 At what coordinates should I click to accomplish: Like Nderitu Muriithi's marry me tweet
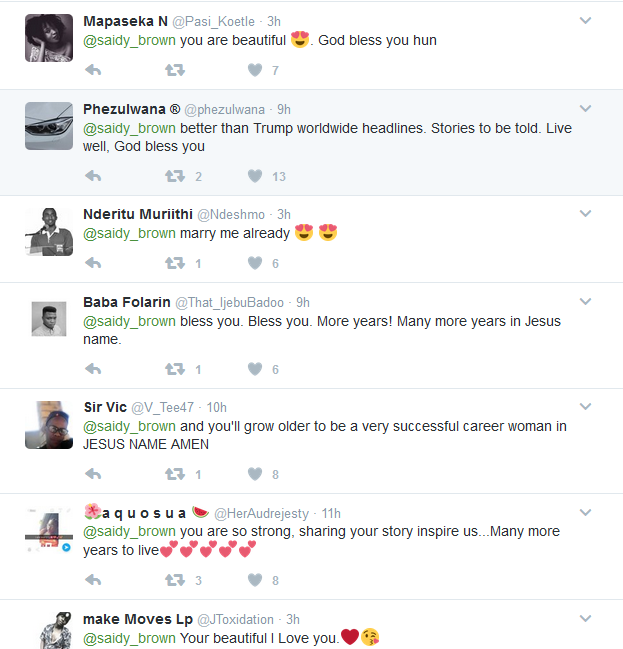255,263
